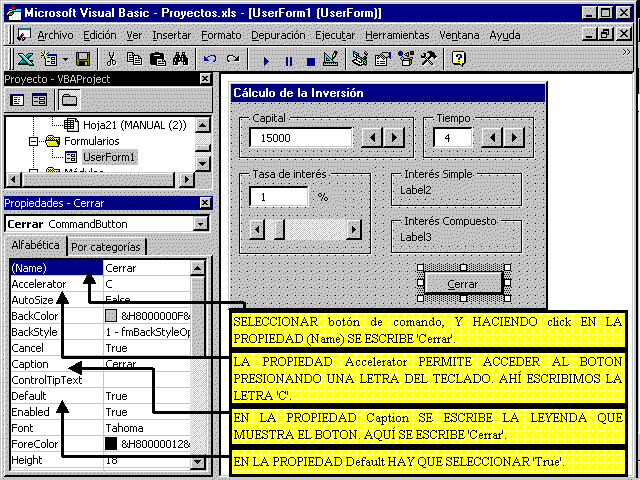Open the Ventana menu
640x480 pixels.
459,36
